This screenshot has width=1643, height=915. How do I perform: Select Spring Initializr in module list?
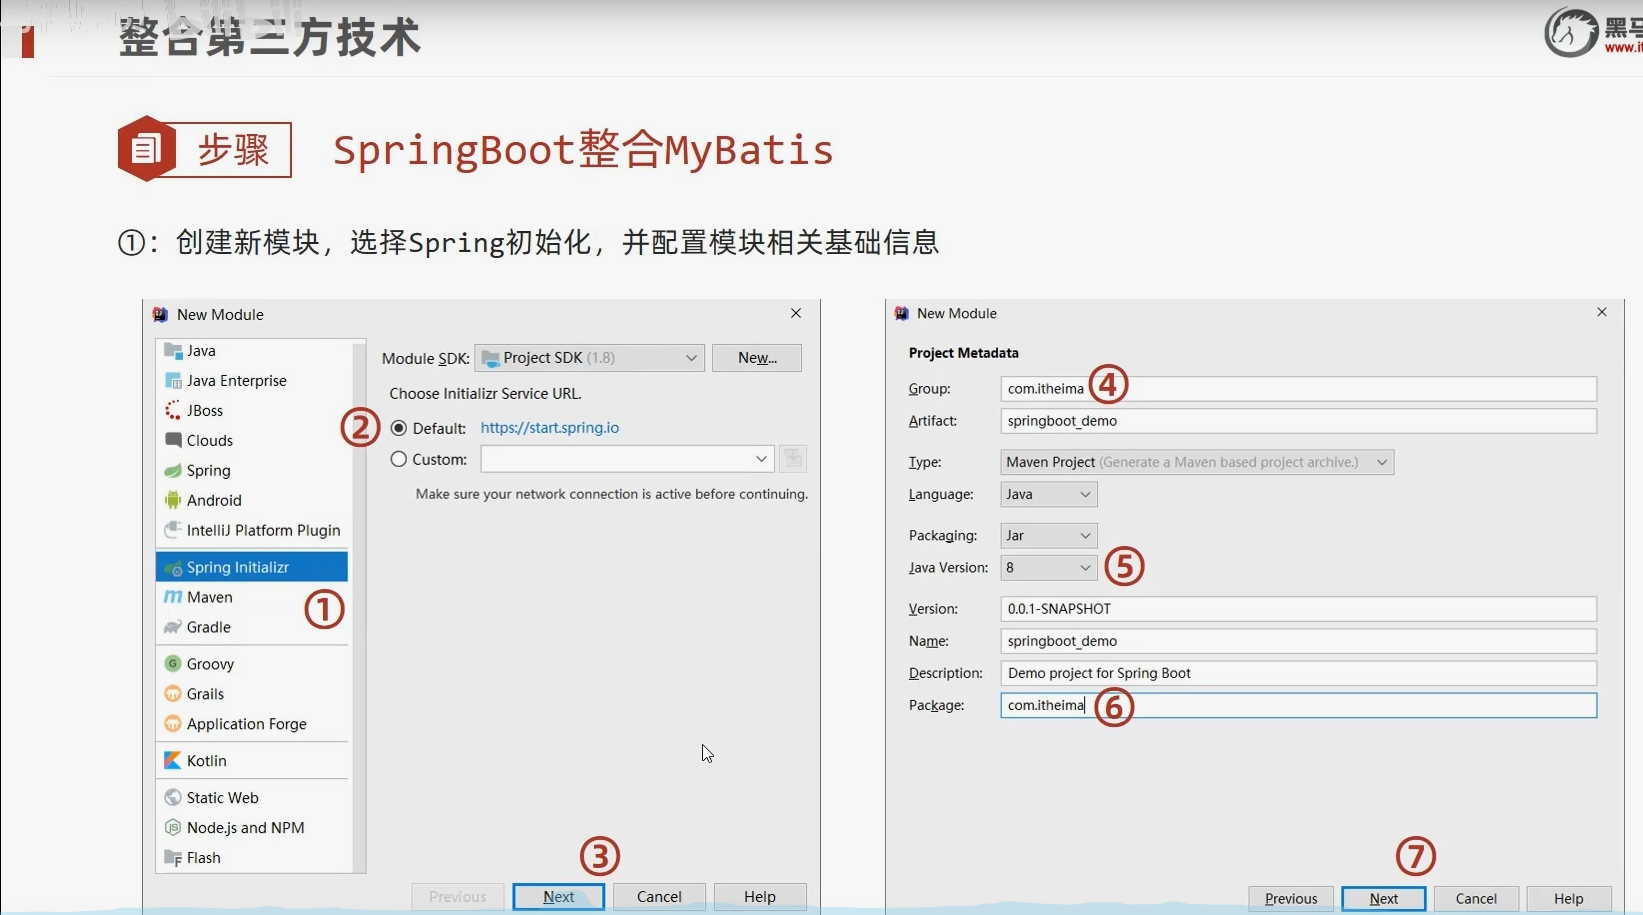252,567
